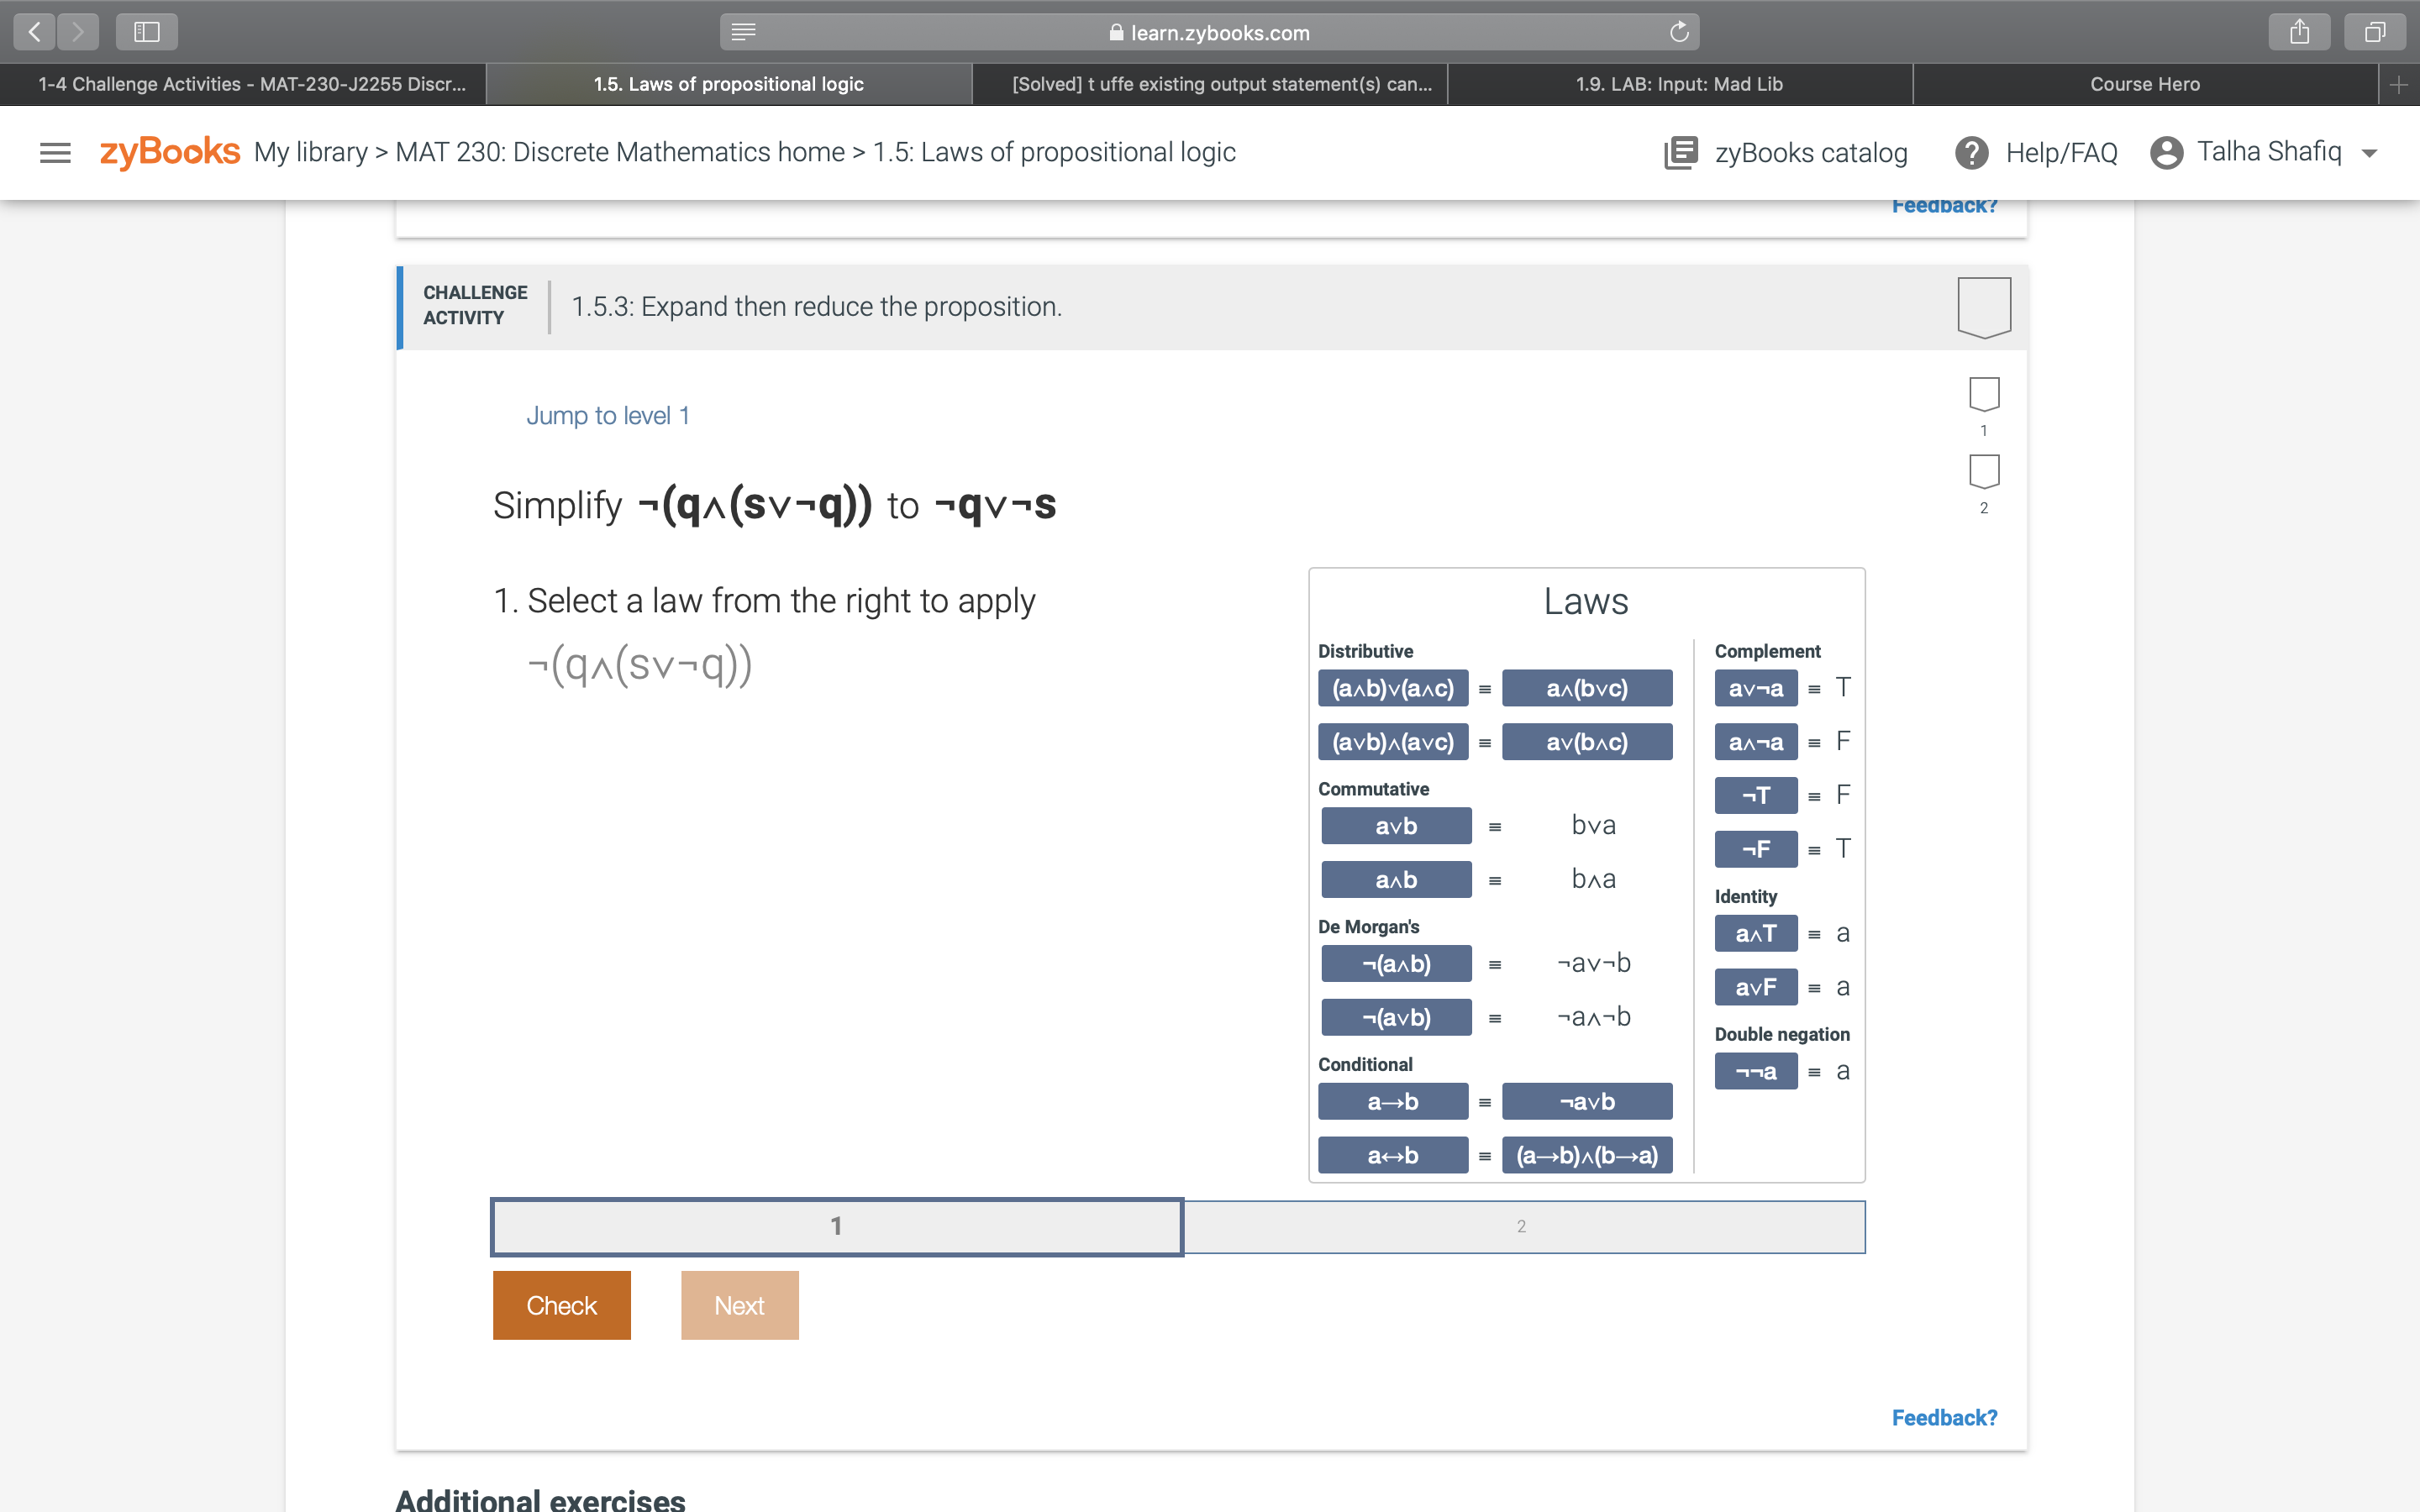Open Help/FAQ

click(x=2036, y=152)
